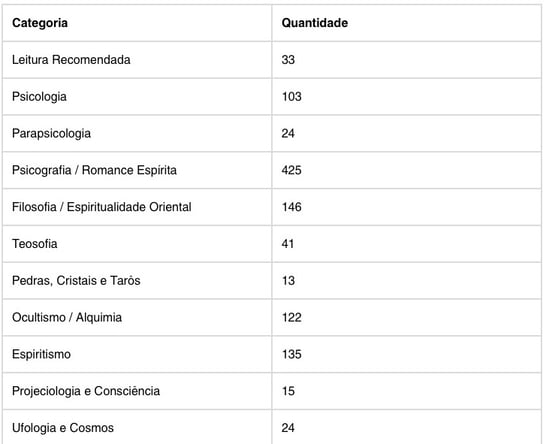Select Projeciologia e Consciência cell
The width and height of the screenshot is (546, 444).
(x=137, y=391)
